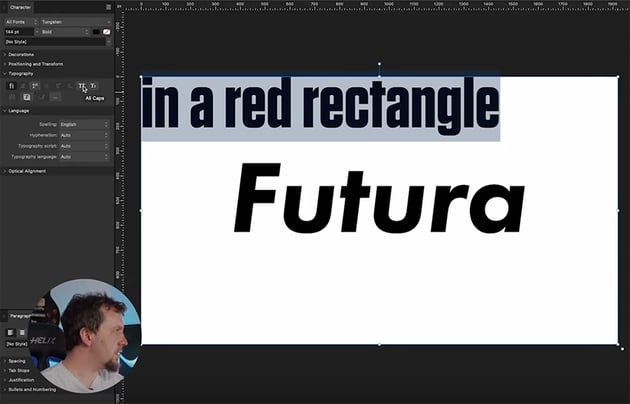Image resolution: width=630 pixels, height=404 pixels.
Task: Click the text frame's bottom-center resize handle
Action: pos(379,345)
